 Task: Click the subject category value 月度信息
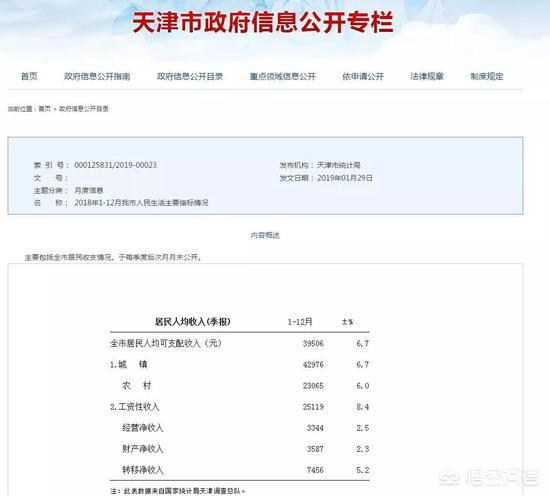[89, 190]
